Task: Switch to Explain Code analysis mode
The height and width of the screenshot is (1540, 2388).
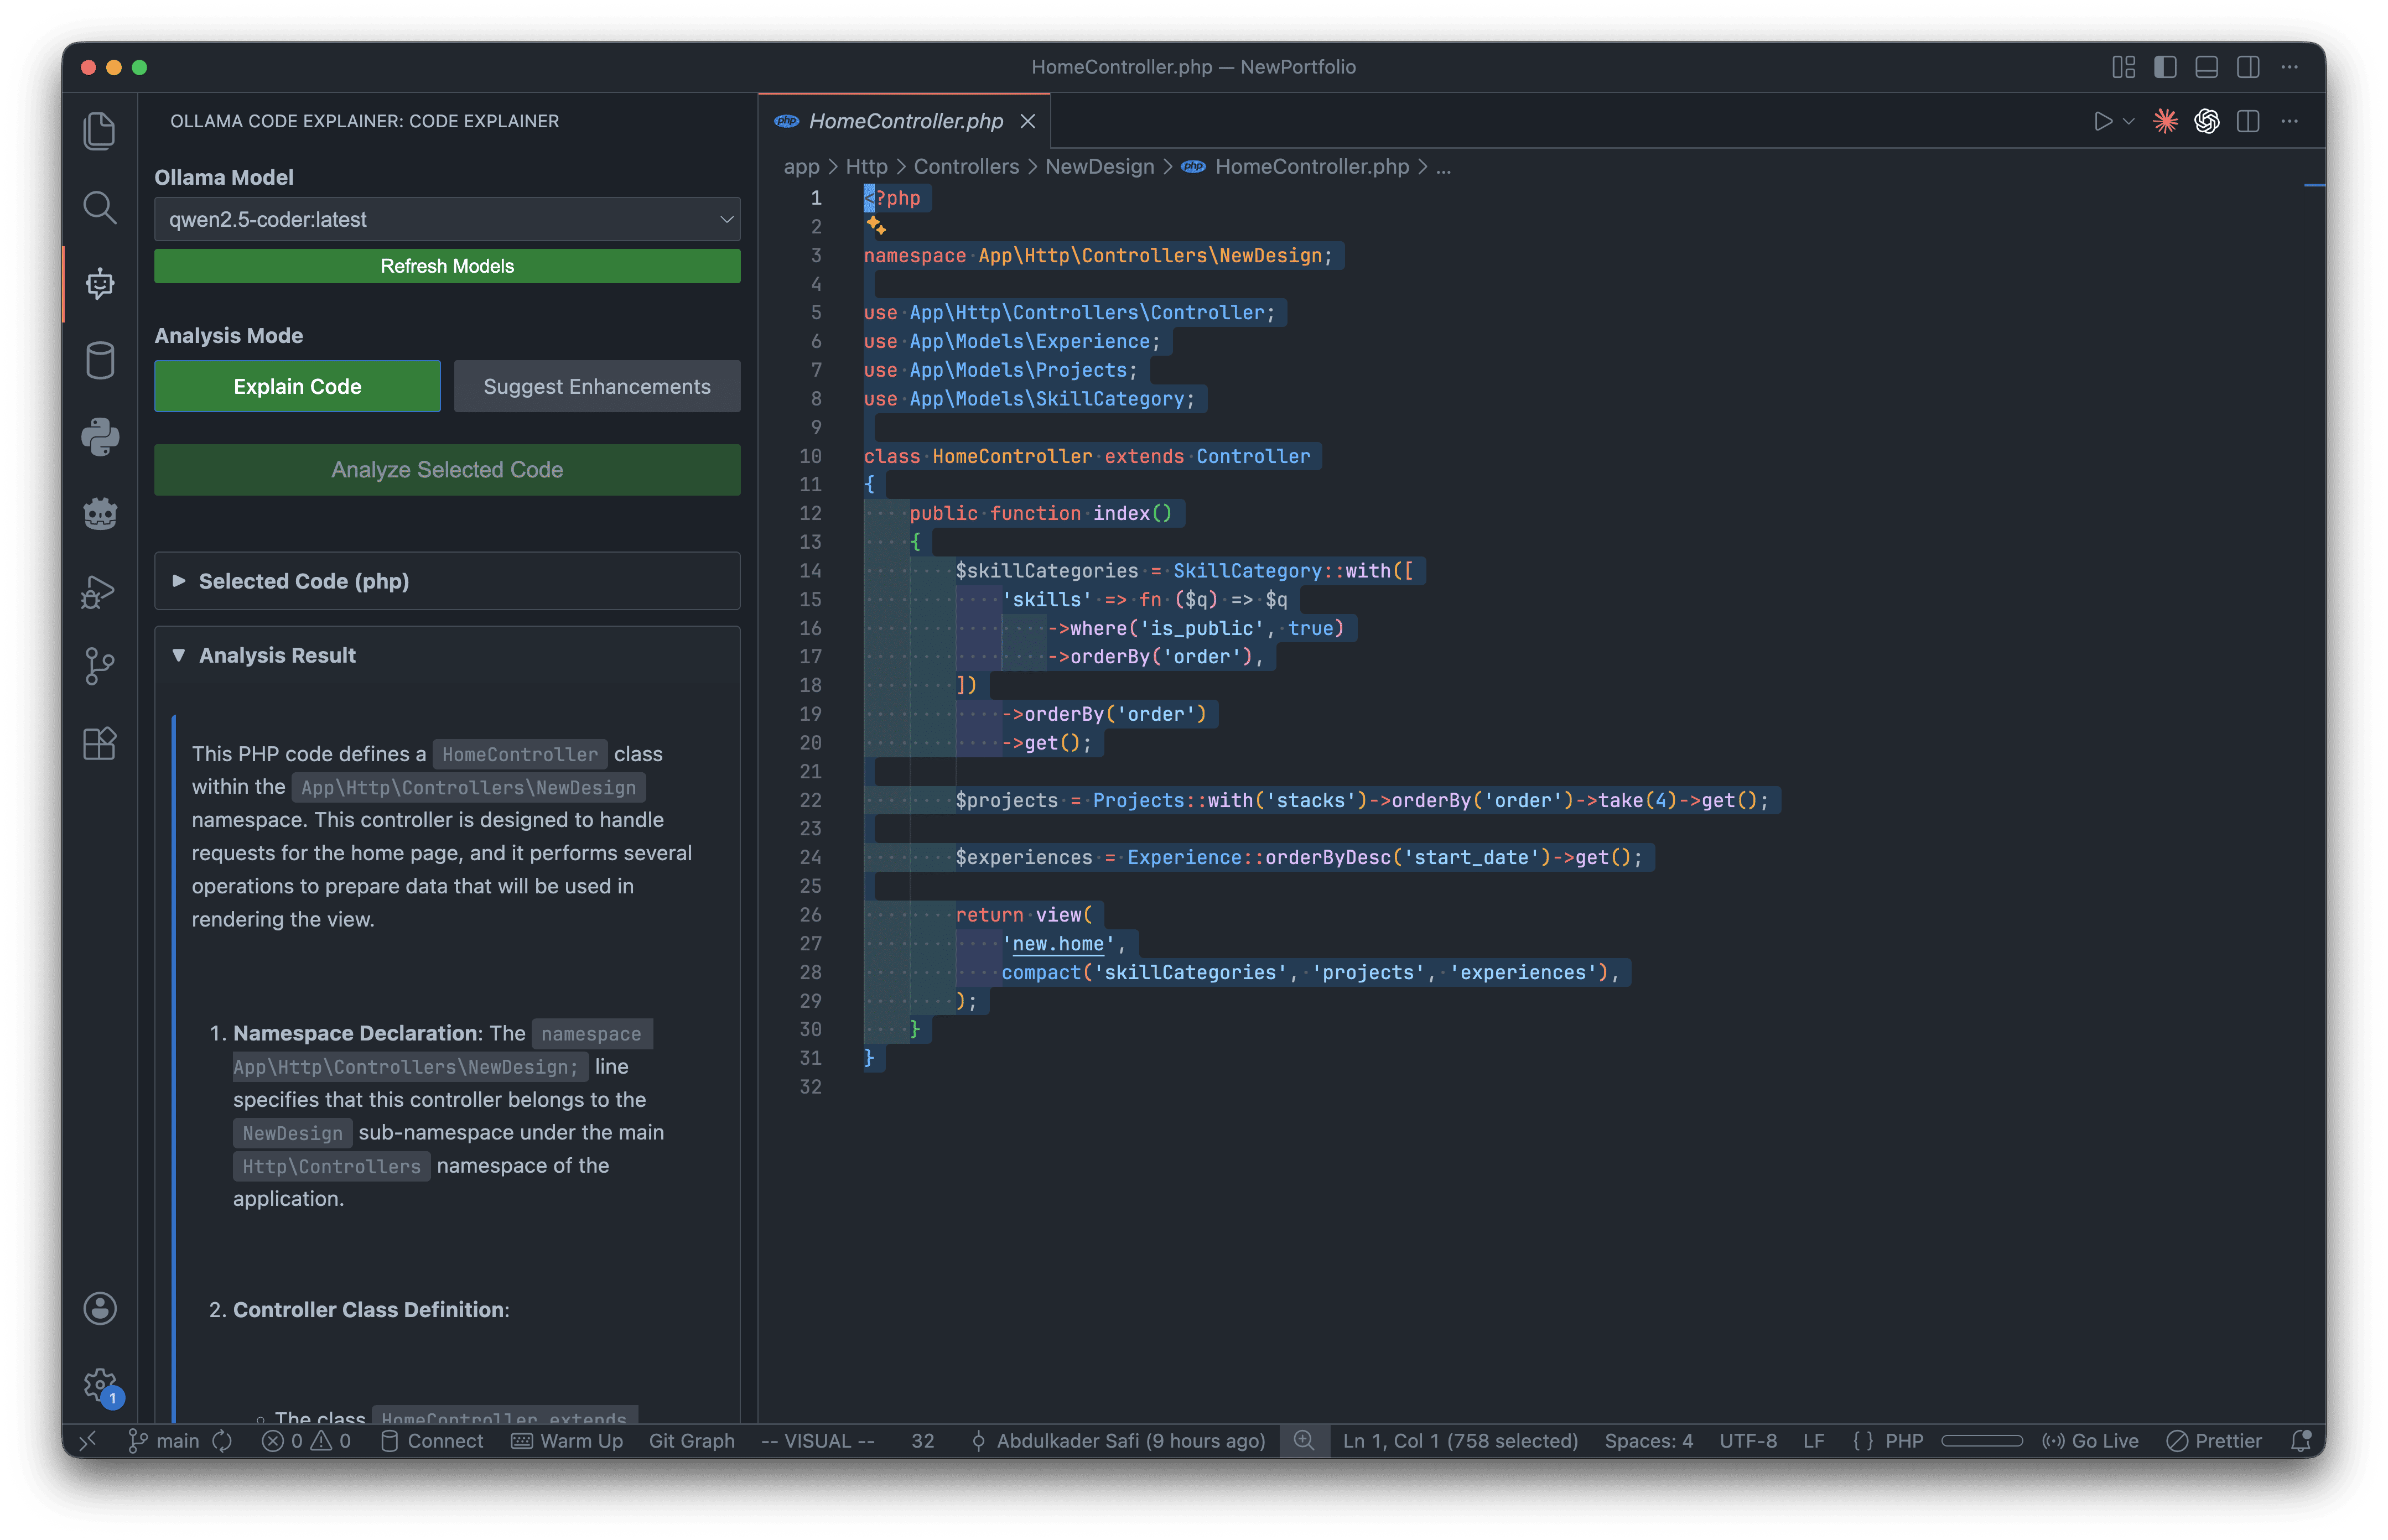Action: [x=297, y=386]
